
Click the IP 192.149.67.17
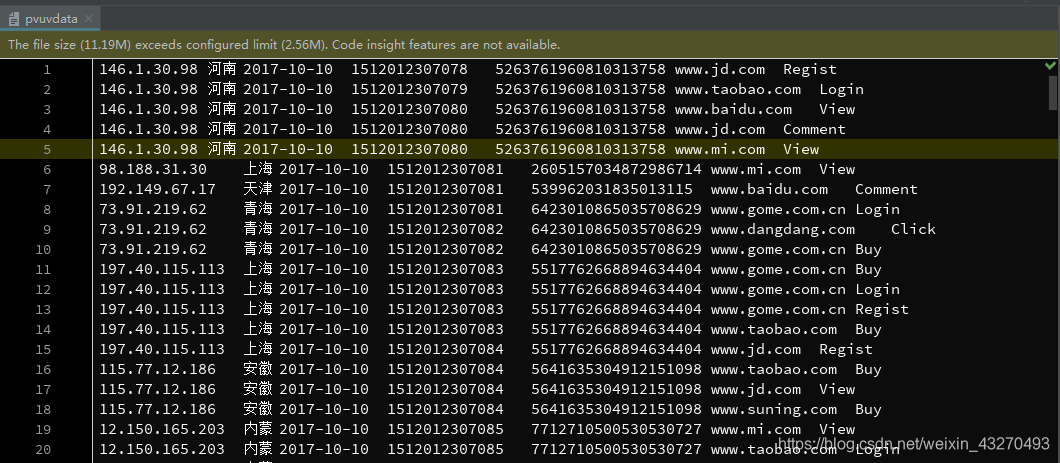click(x=158, y=189)
